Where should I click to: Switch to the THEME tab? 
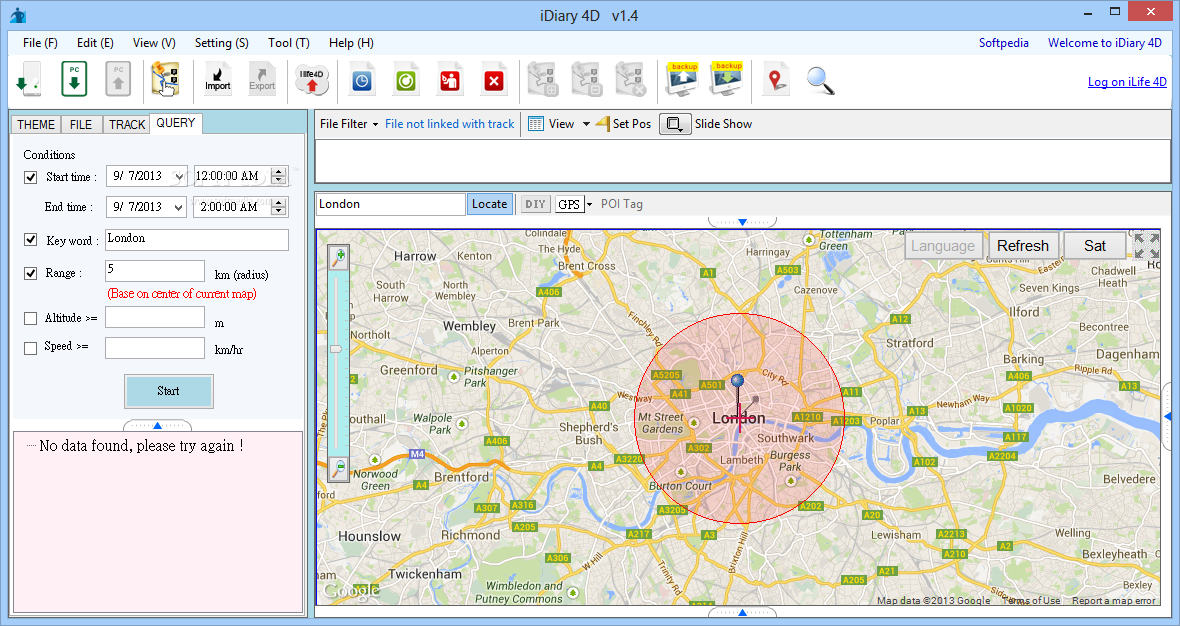tap(36, 124)
